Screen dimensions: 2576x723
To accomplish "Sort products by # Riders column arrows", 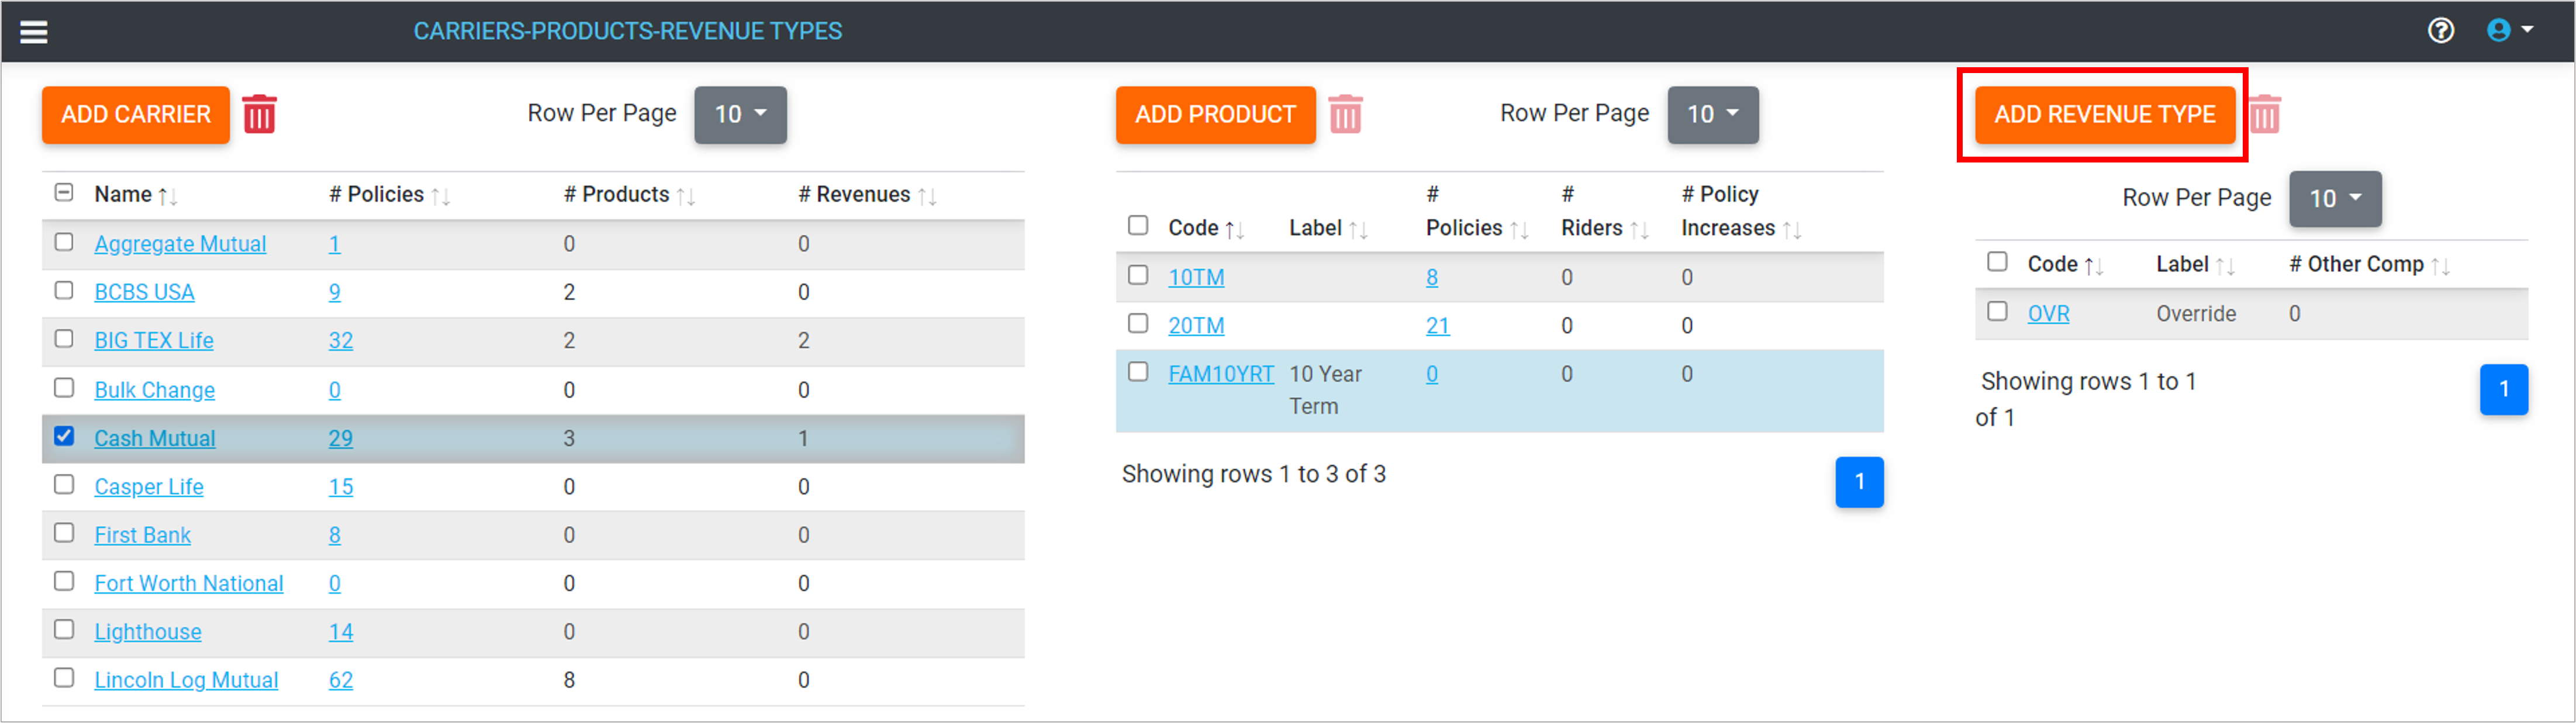I will (1639, 230).
